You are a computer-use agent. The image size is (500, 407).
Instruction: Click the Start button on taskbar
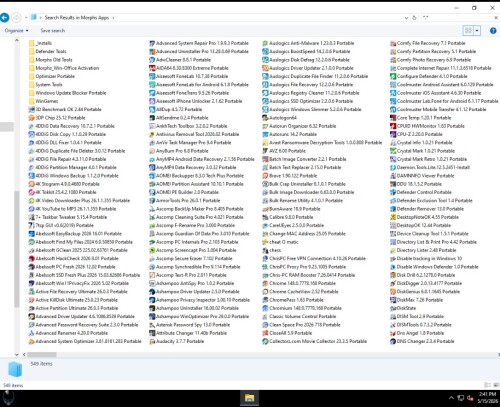pos(7,398)
